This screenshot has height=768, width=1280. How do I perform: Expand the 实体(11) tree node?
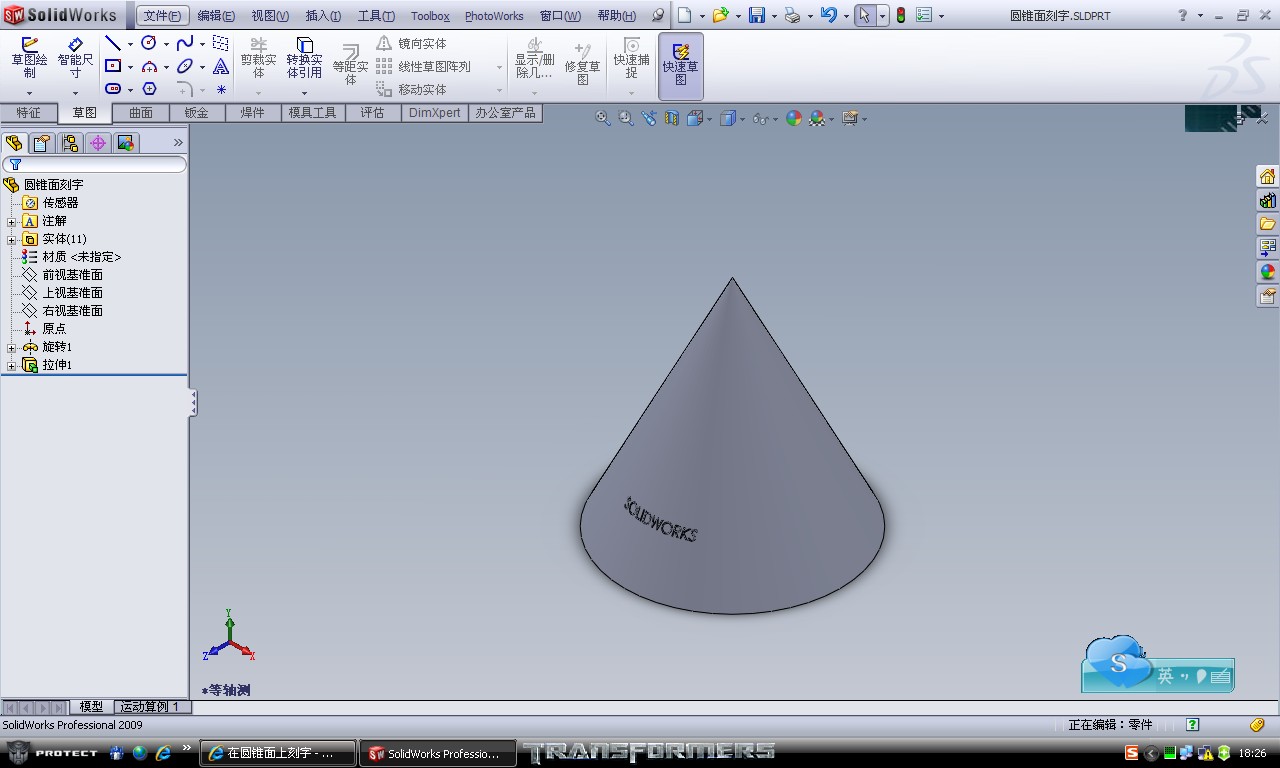tap(12, 239)
